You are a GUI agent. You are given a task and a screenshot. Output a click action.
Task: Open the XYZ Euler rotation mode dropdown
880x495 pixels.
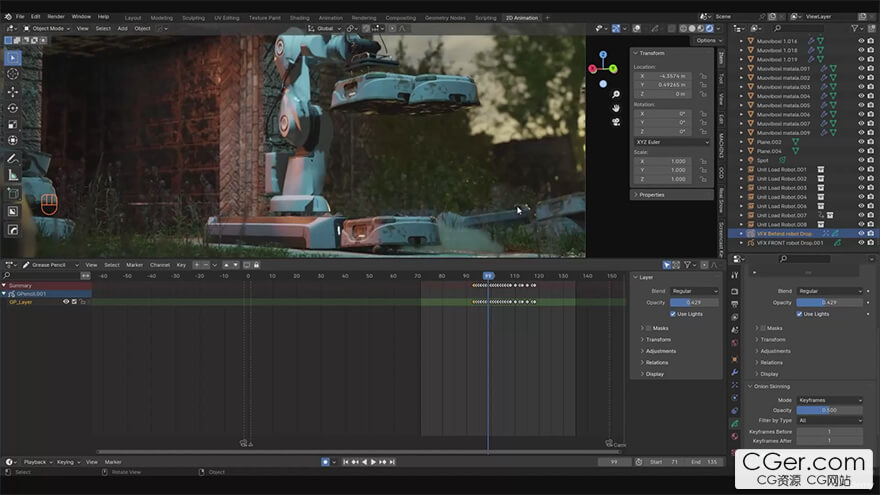point(672,143)
